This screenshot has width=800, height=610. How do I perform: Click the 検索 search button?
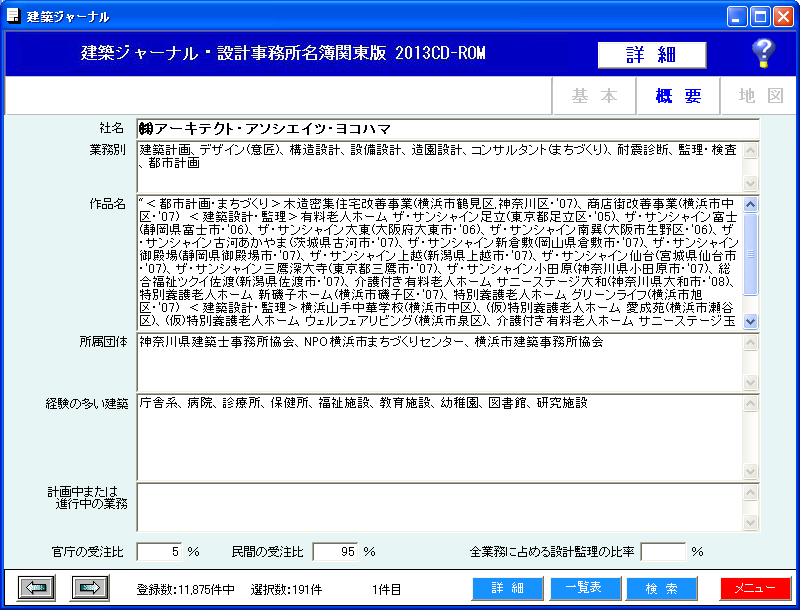point(662,589)
